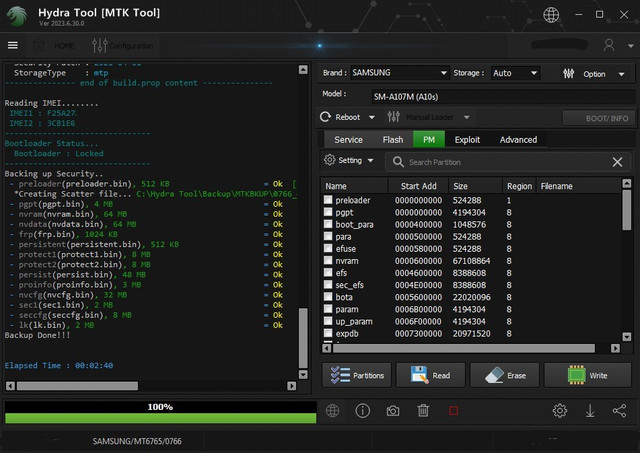The height and width of the screenshot is (453, 640).
Task: Select the PM tab
Action: tap(429, 140)
